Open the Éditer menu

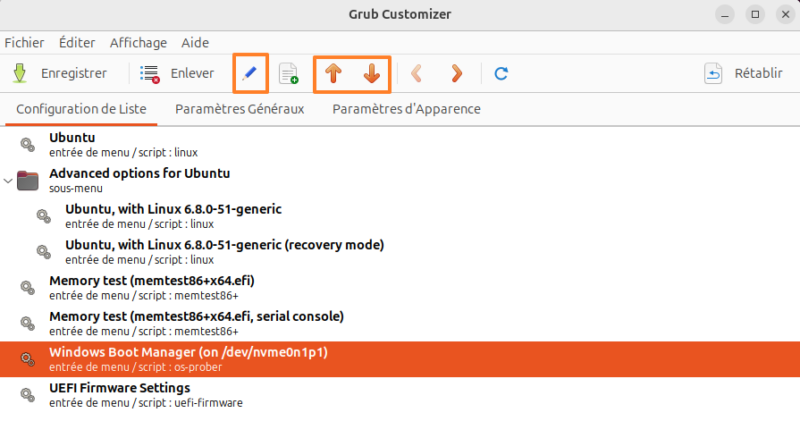tap(77, 43)
